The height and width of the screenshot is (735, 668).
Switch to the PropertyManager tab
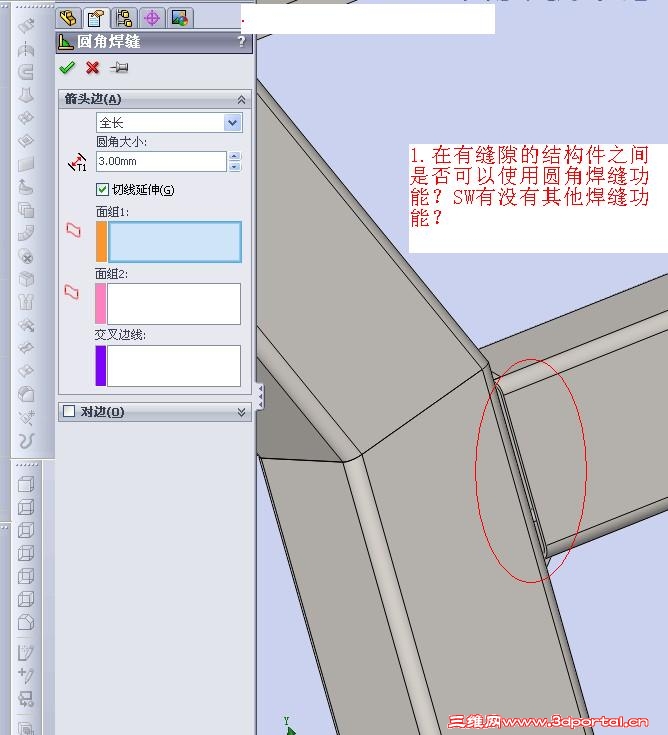(96, 18)
